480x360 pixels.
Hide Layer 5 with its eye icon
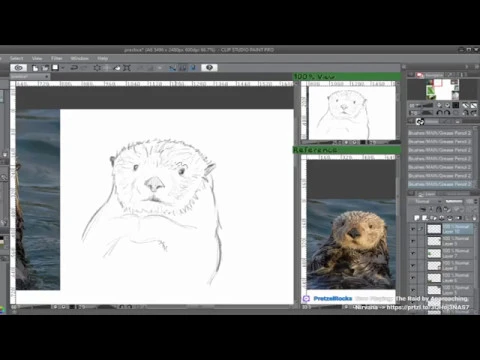tap(413, 290)
